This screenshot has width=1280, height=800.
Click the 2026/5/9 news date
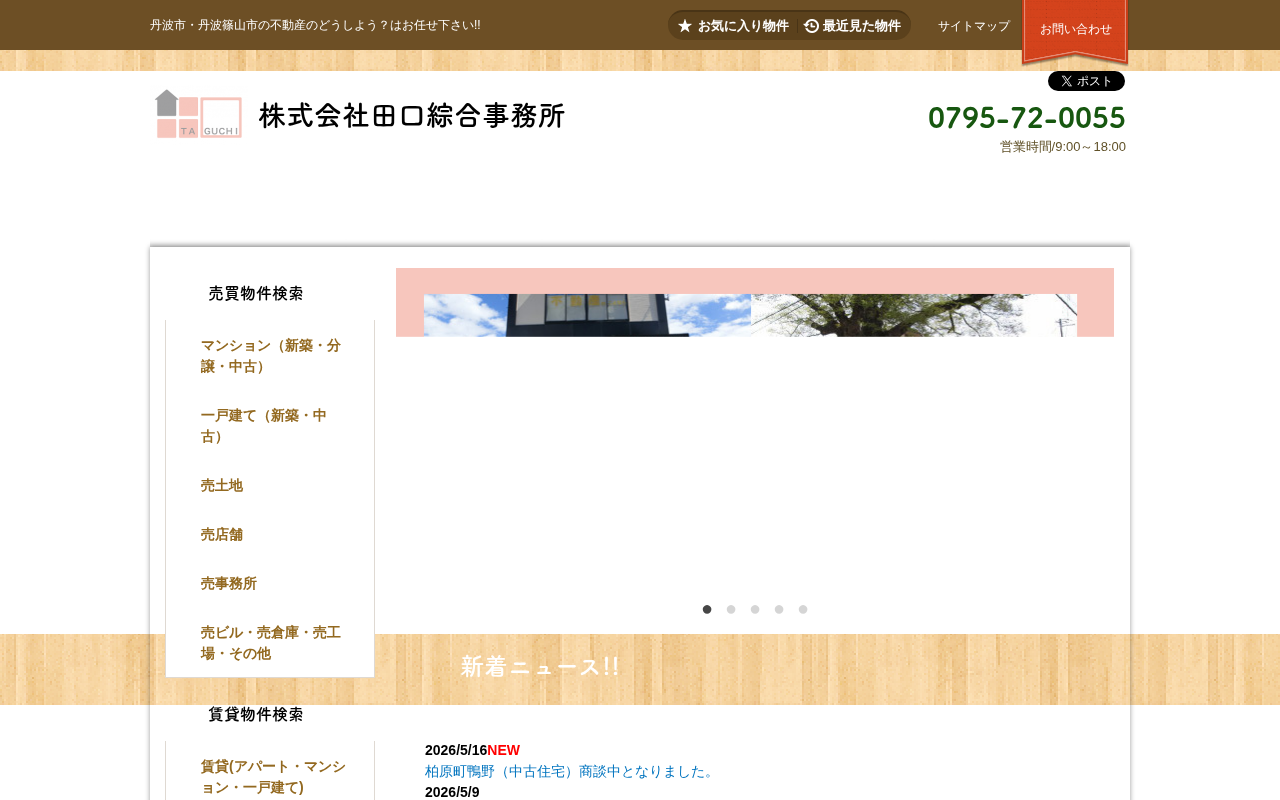(452, 792)
